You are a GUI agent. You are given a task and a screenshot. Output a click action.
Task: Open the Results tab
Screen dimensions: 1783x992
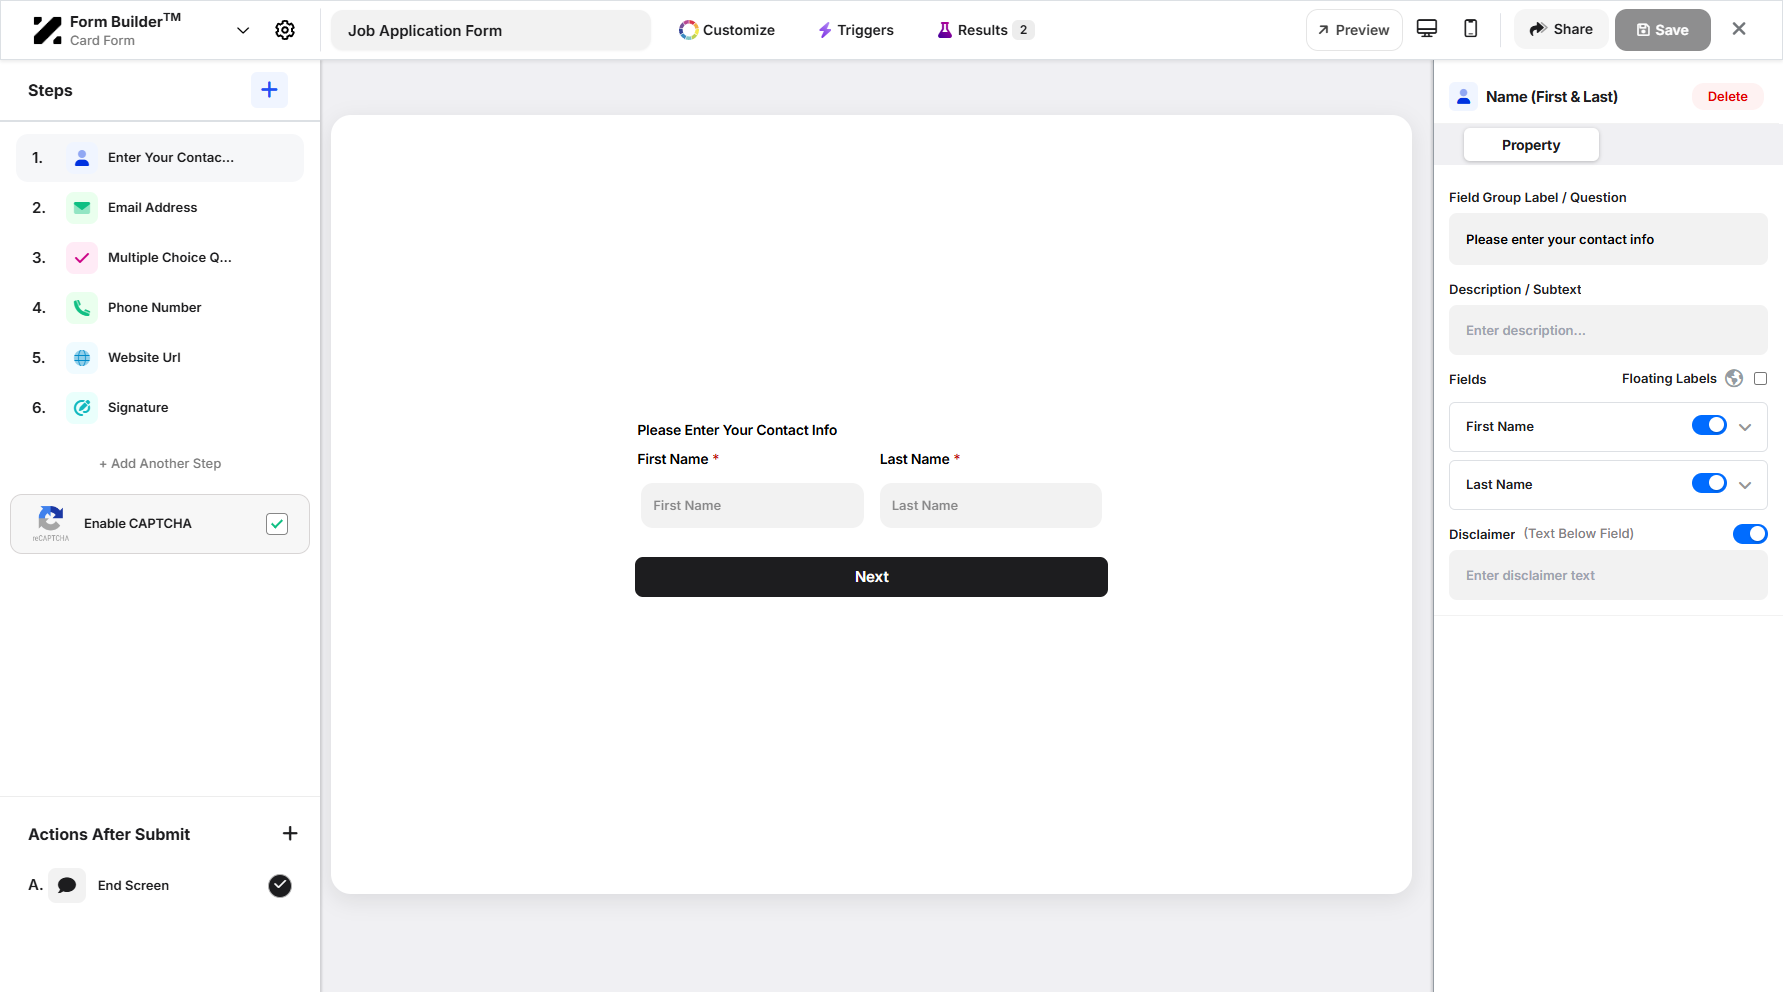coord(985,30)
